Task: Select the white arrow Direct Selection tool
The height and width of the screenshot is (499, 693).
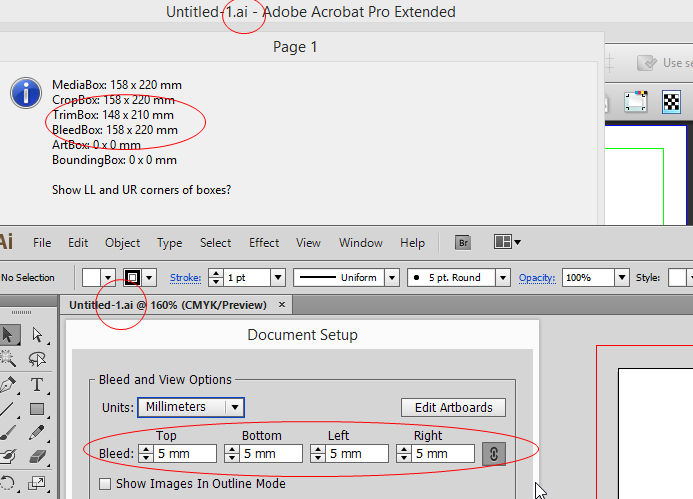Action: pos(38,335)
